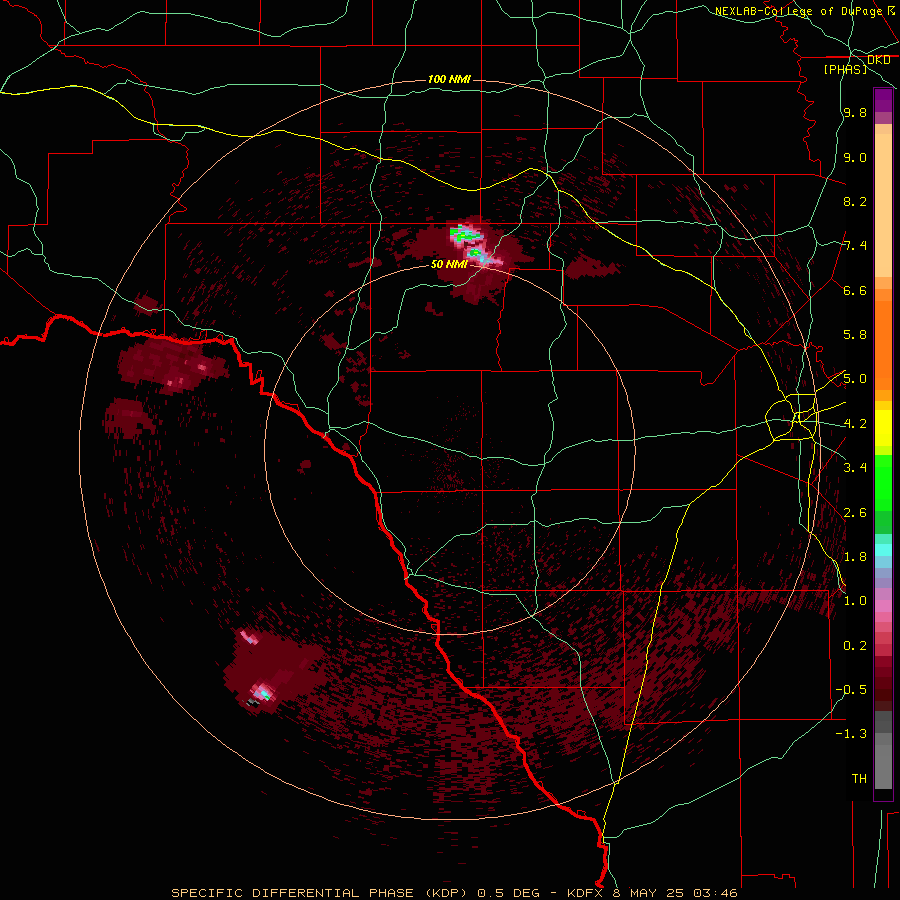Pick the yellow color band on the scale
The image size is (900, 900).
tap(883, 428)
